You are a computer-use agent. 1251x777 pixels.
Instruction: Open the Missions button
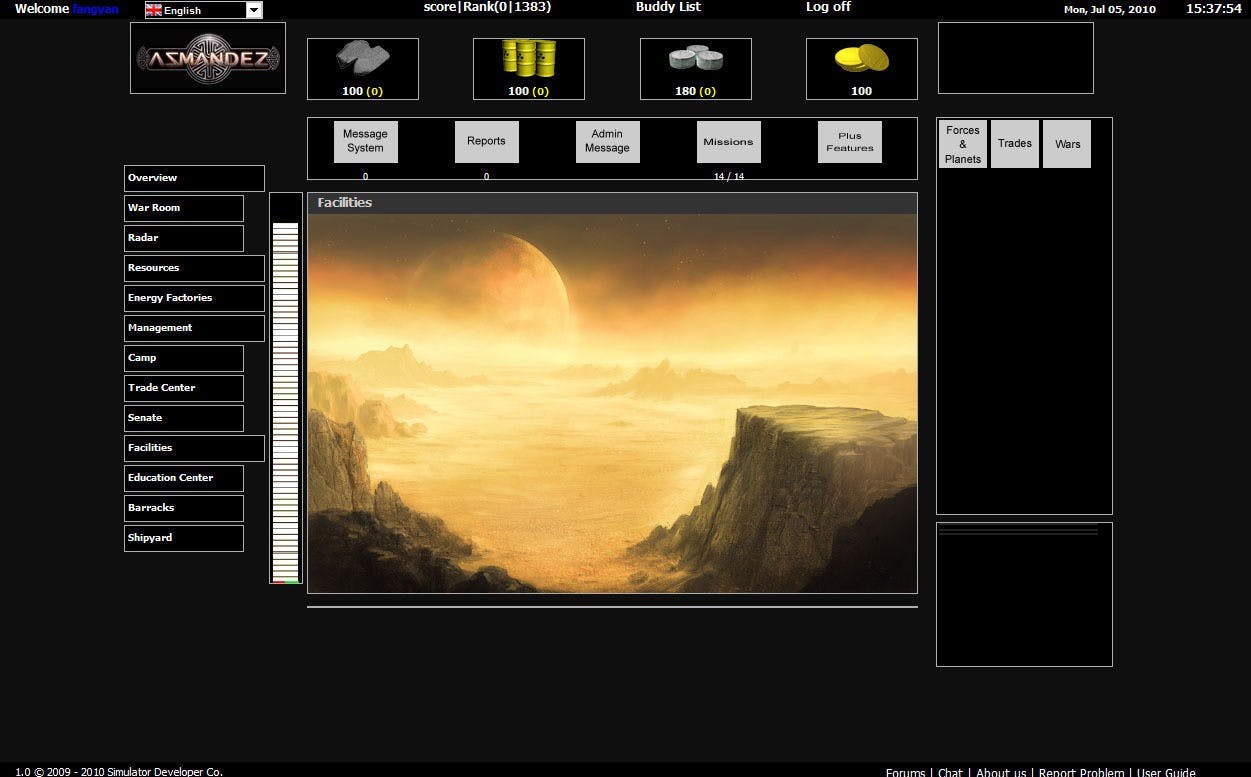(728, 141)
